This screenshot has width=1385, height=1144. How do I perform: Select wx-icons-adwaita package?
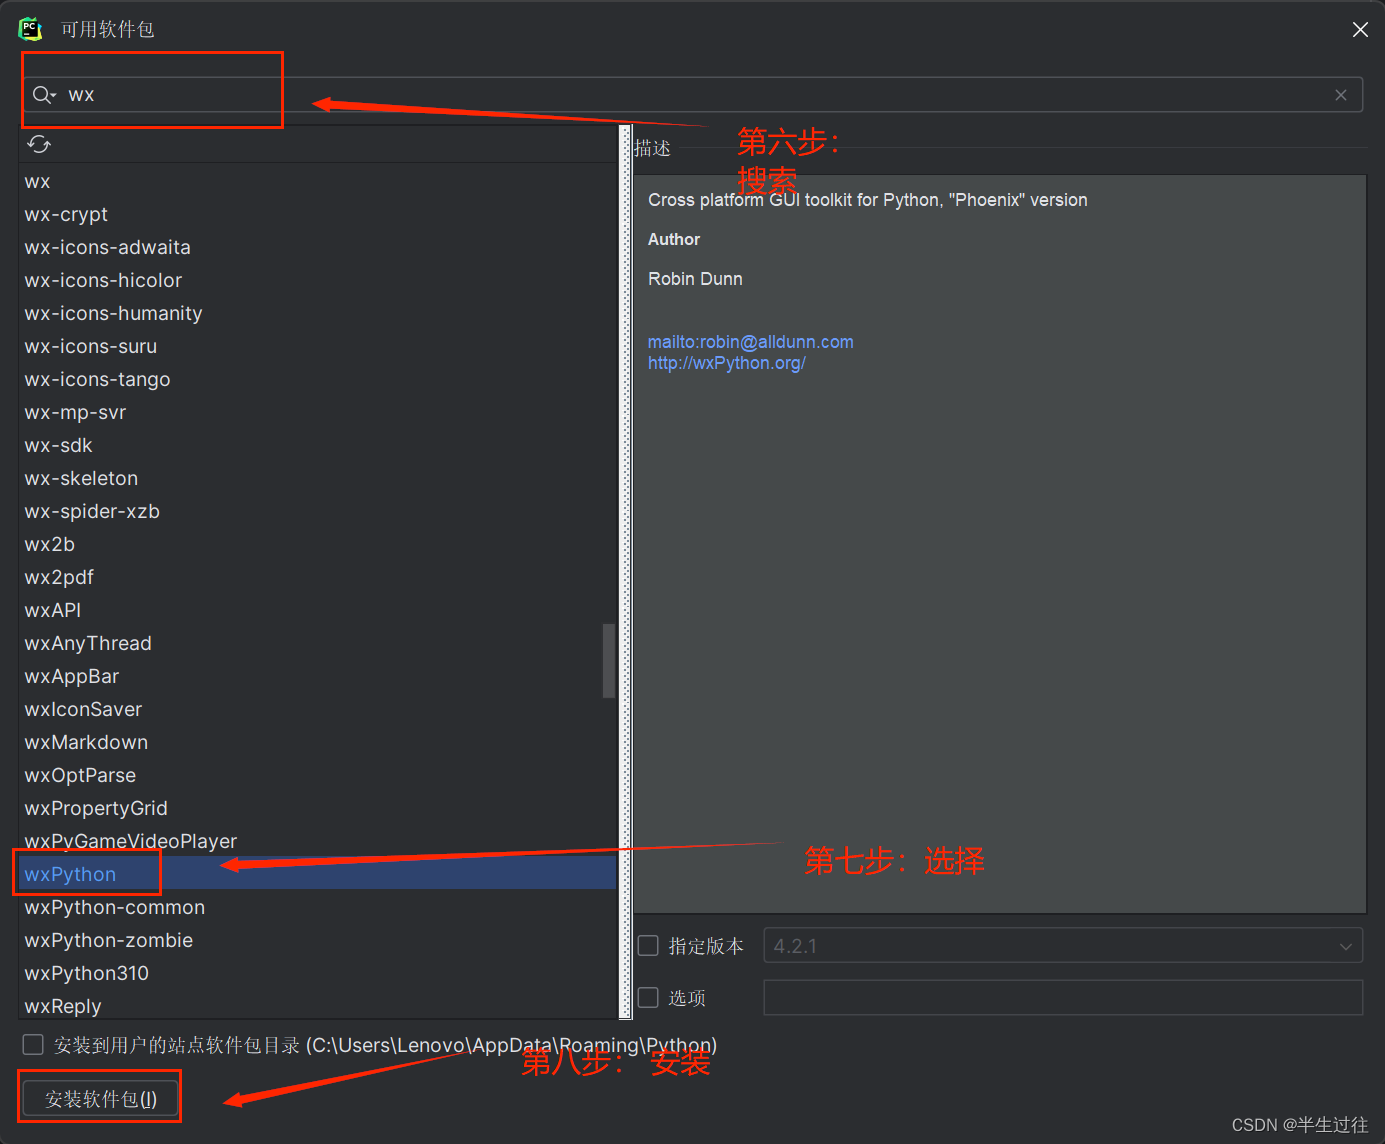coord(318,248)
